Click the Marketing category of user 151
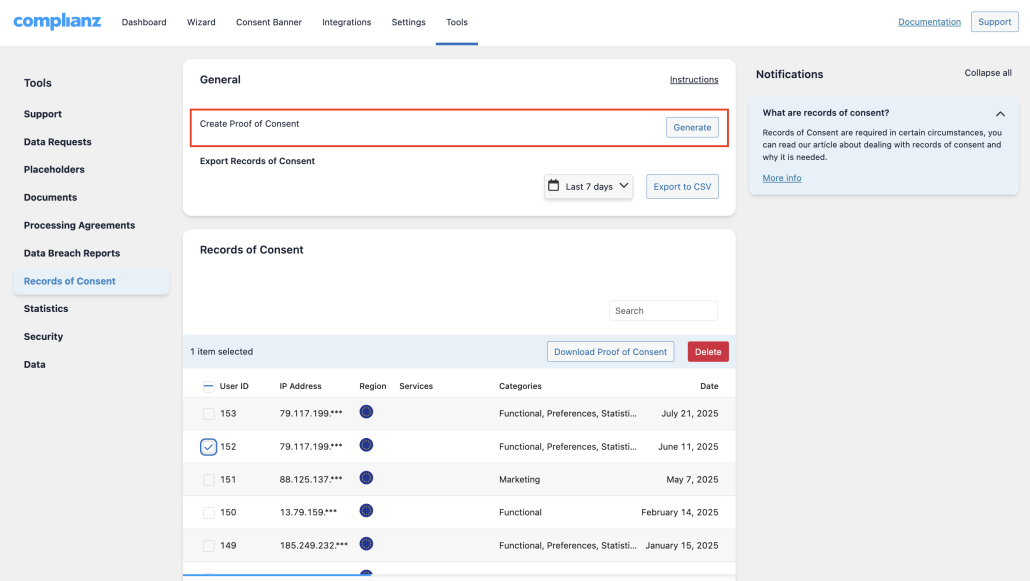Image resolution: width=1030 pixels, height=581 pixels. tap(520, 480)
